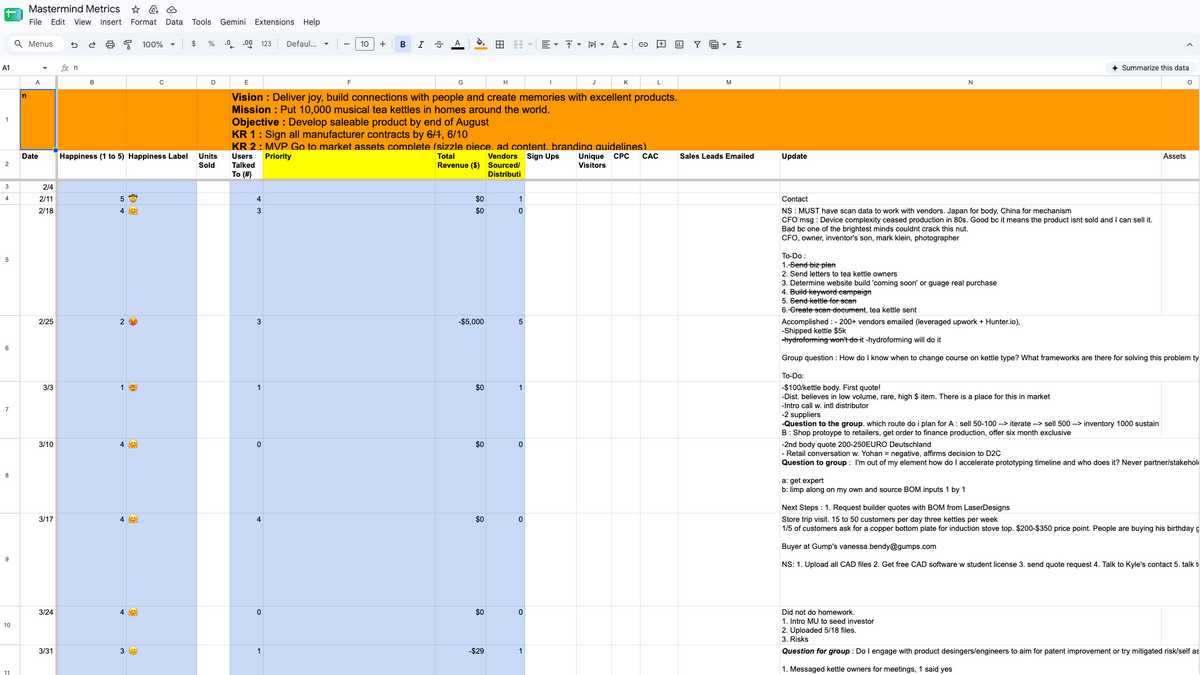
Task: Star the Mastermind Metrics document
Action: pyautogui.click(x=136, y=8)
